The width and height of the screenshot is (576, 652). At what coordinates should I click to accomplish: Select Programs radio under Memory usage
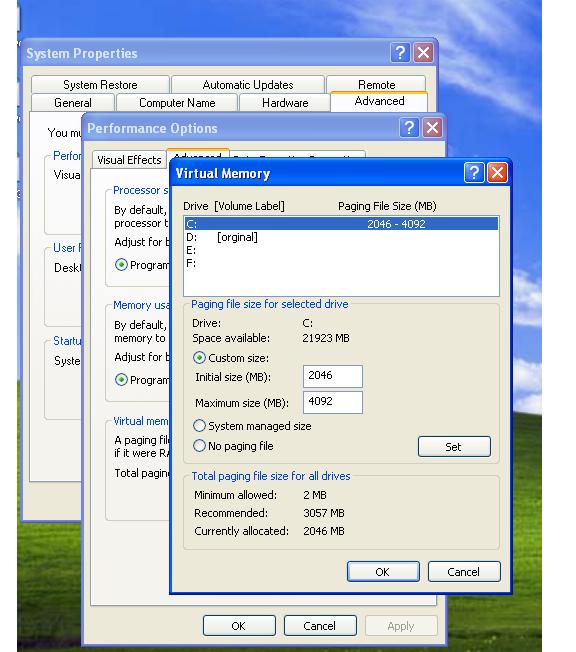pos(121,380)
